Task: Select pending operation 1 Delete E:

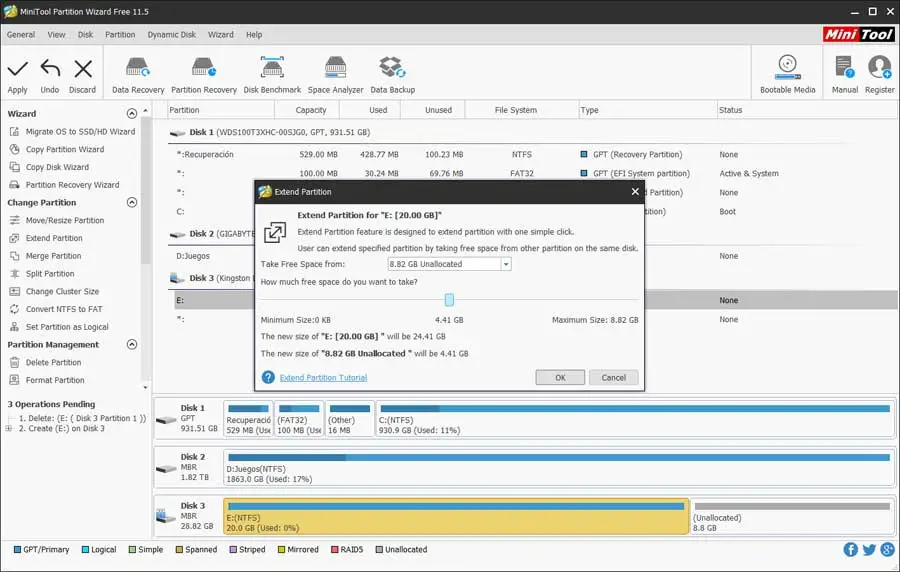Action: click(82, 418)
